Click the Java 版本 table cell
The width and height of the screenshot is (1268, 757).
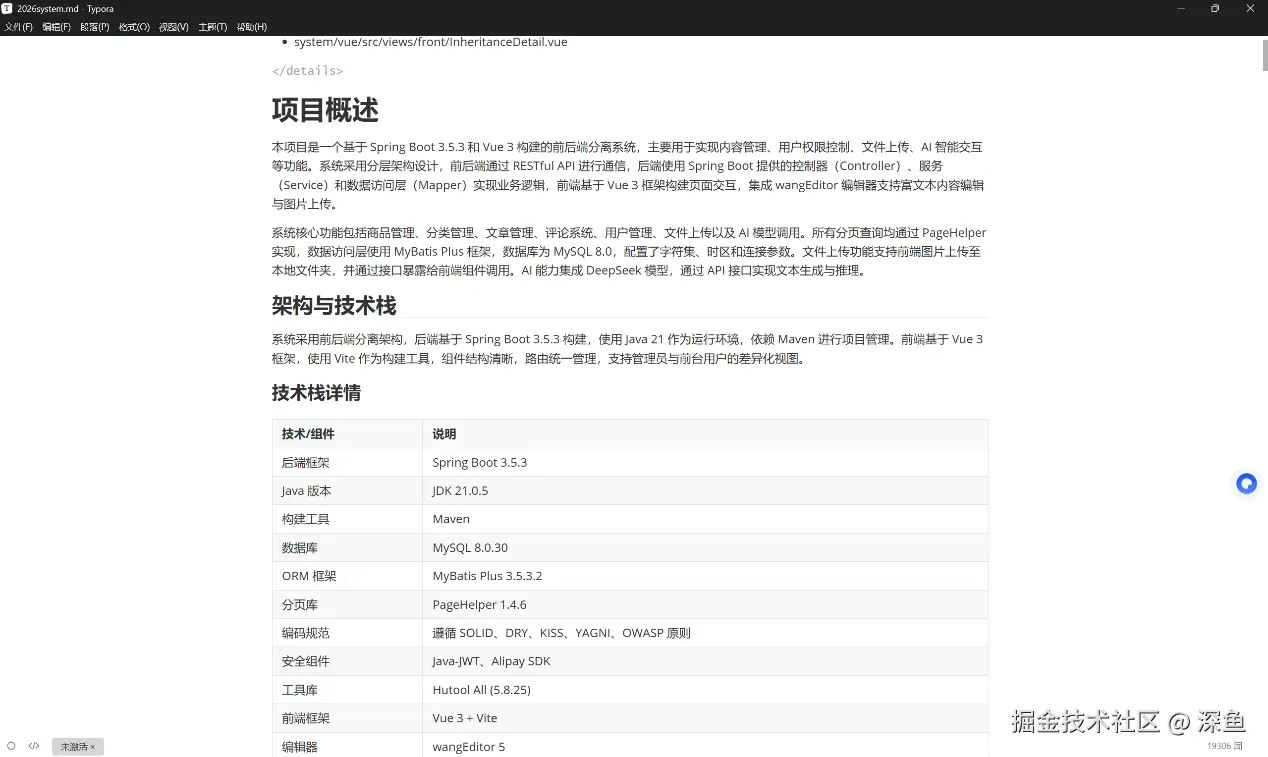coord(347,491)
